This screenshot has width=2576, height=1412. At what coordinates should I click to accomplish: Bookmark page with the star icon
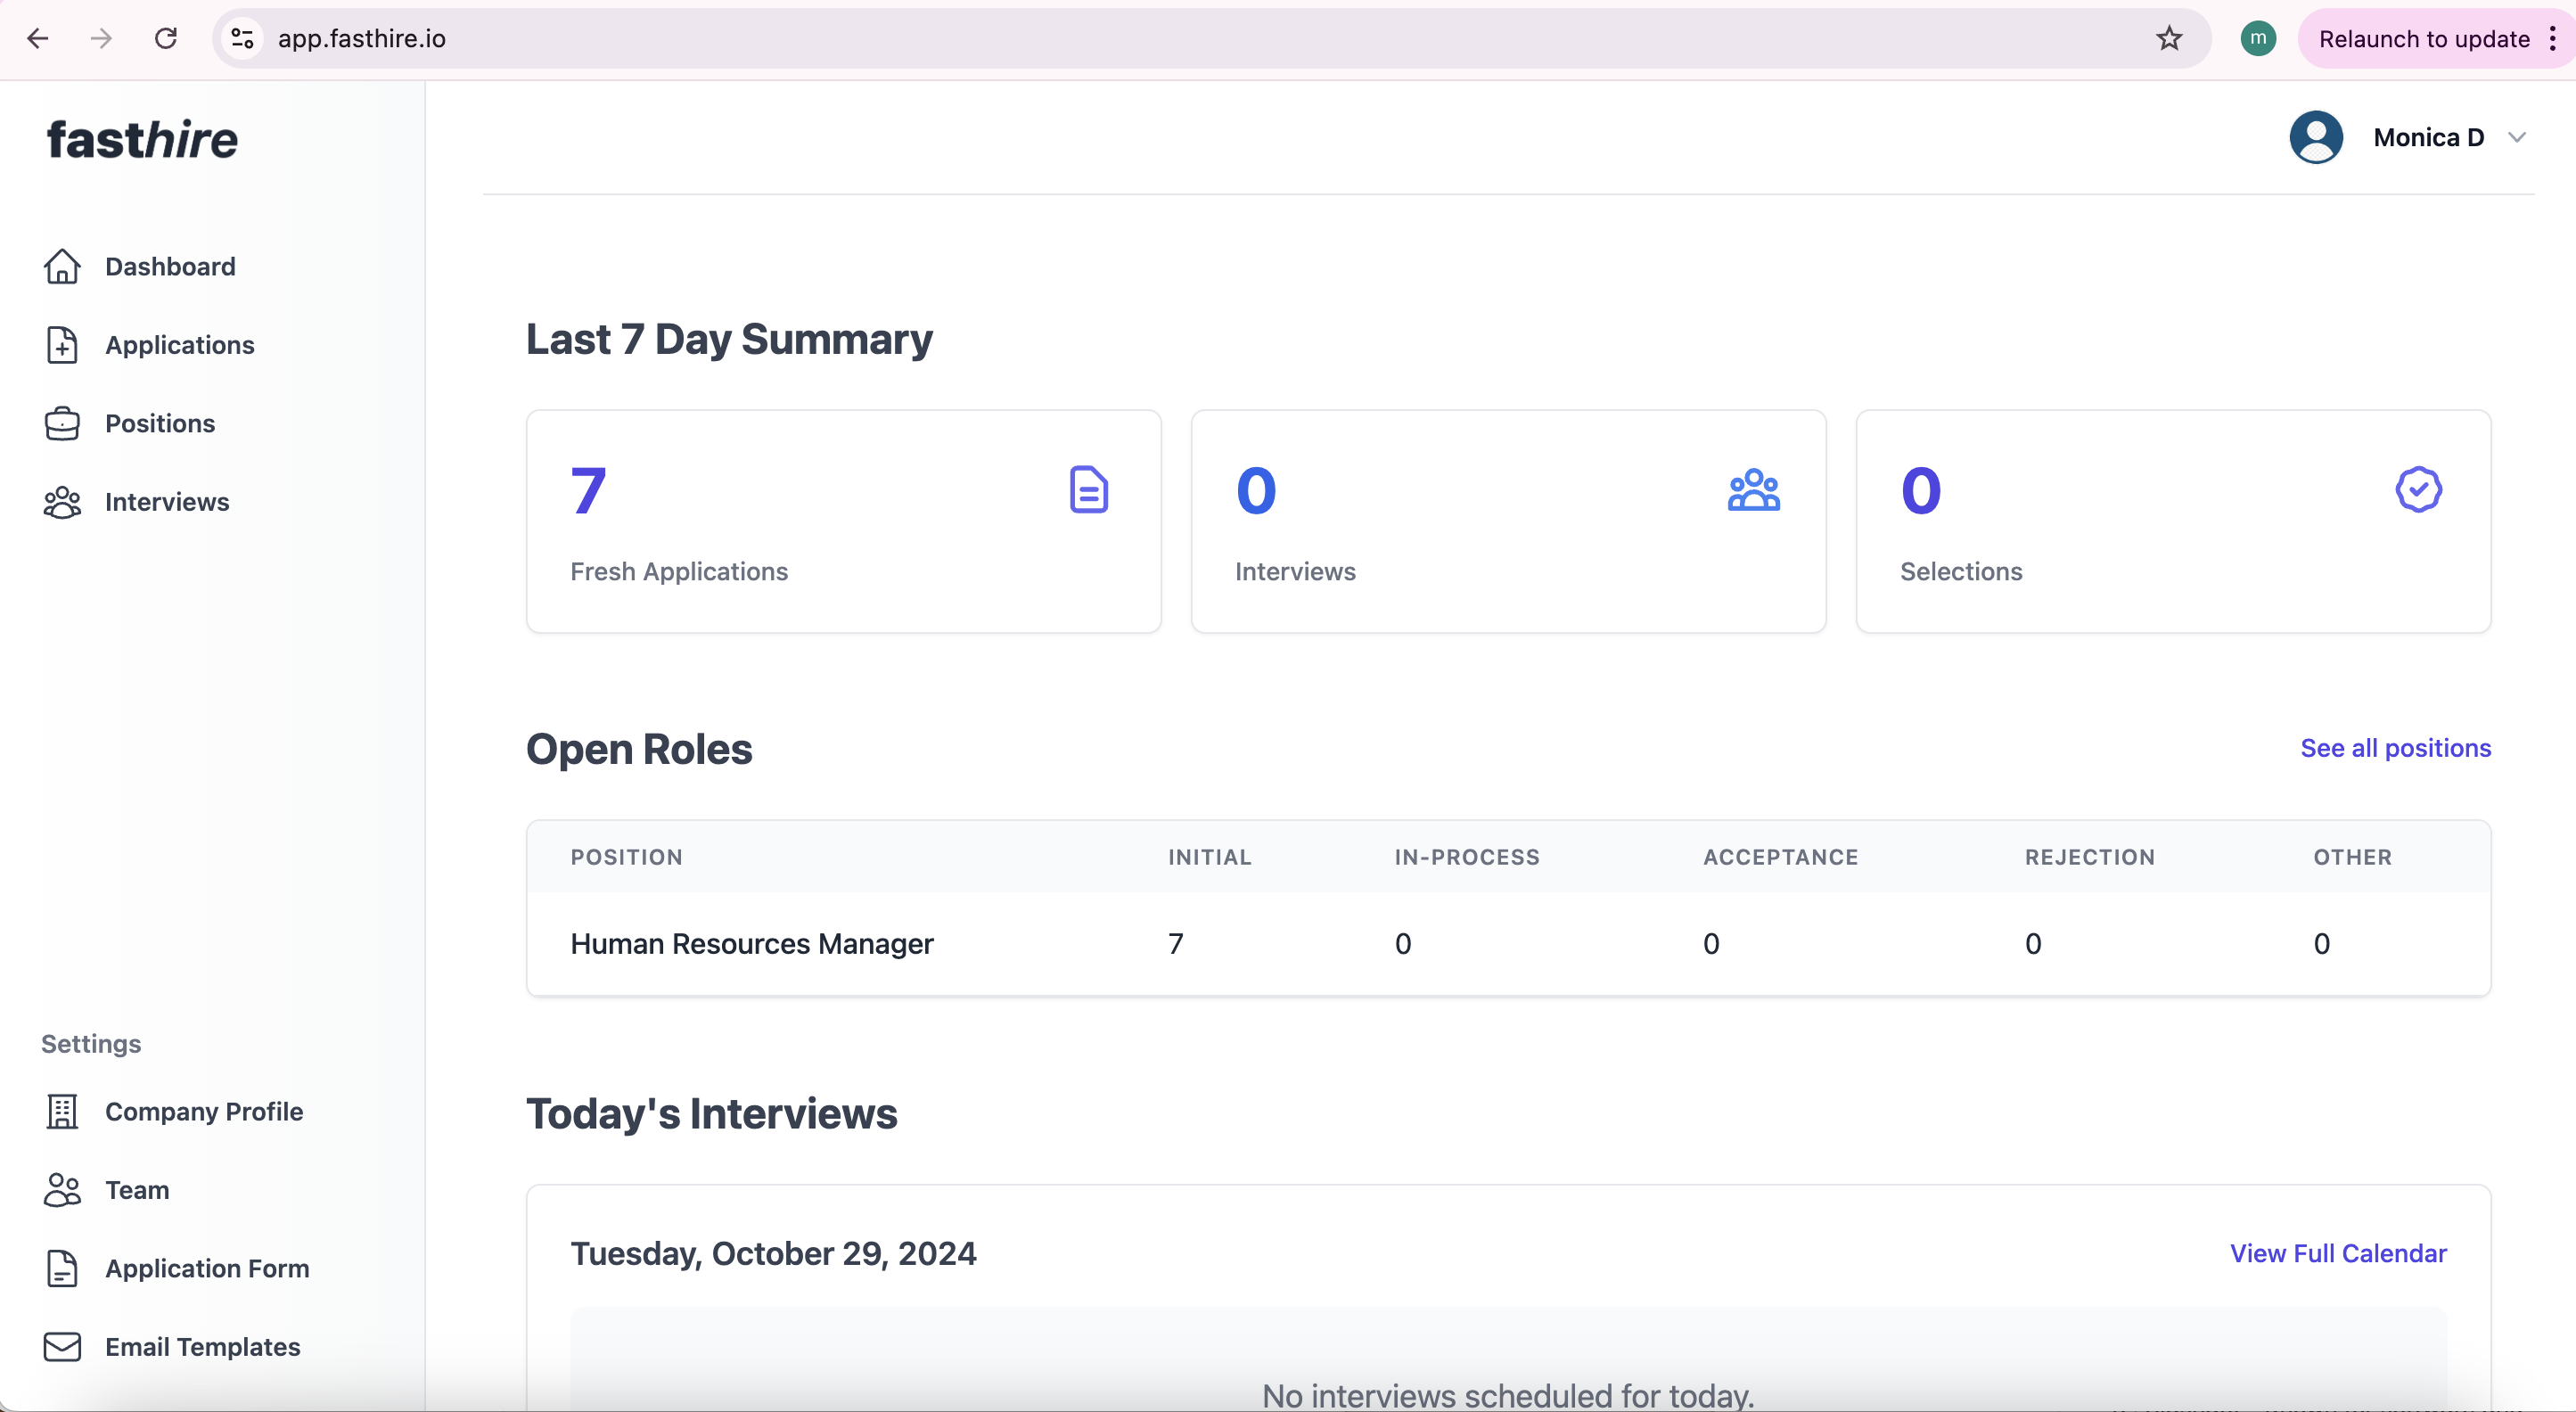pyautogui.click(x=2168, y=39)
